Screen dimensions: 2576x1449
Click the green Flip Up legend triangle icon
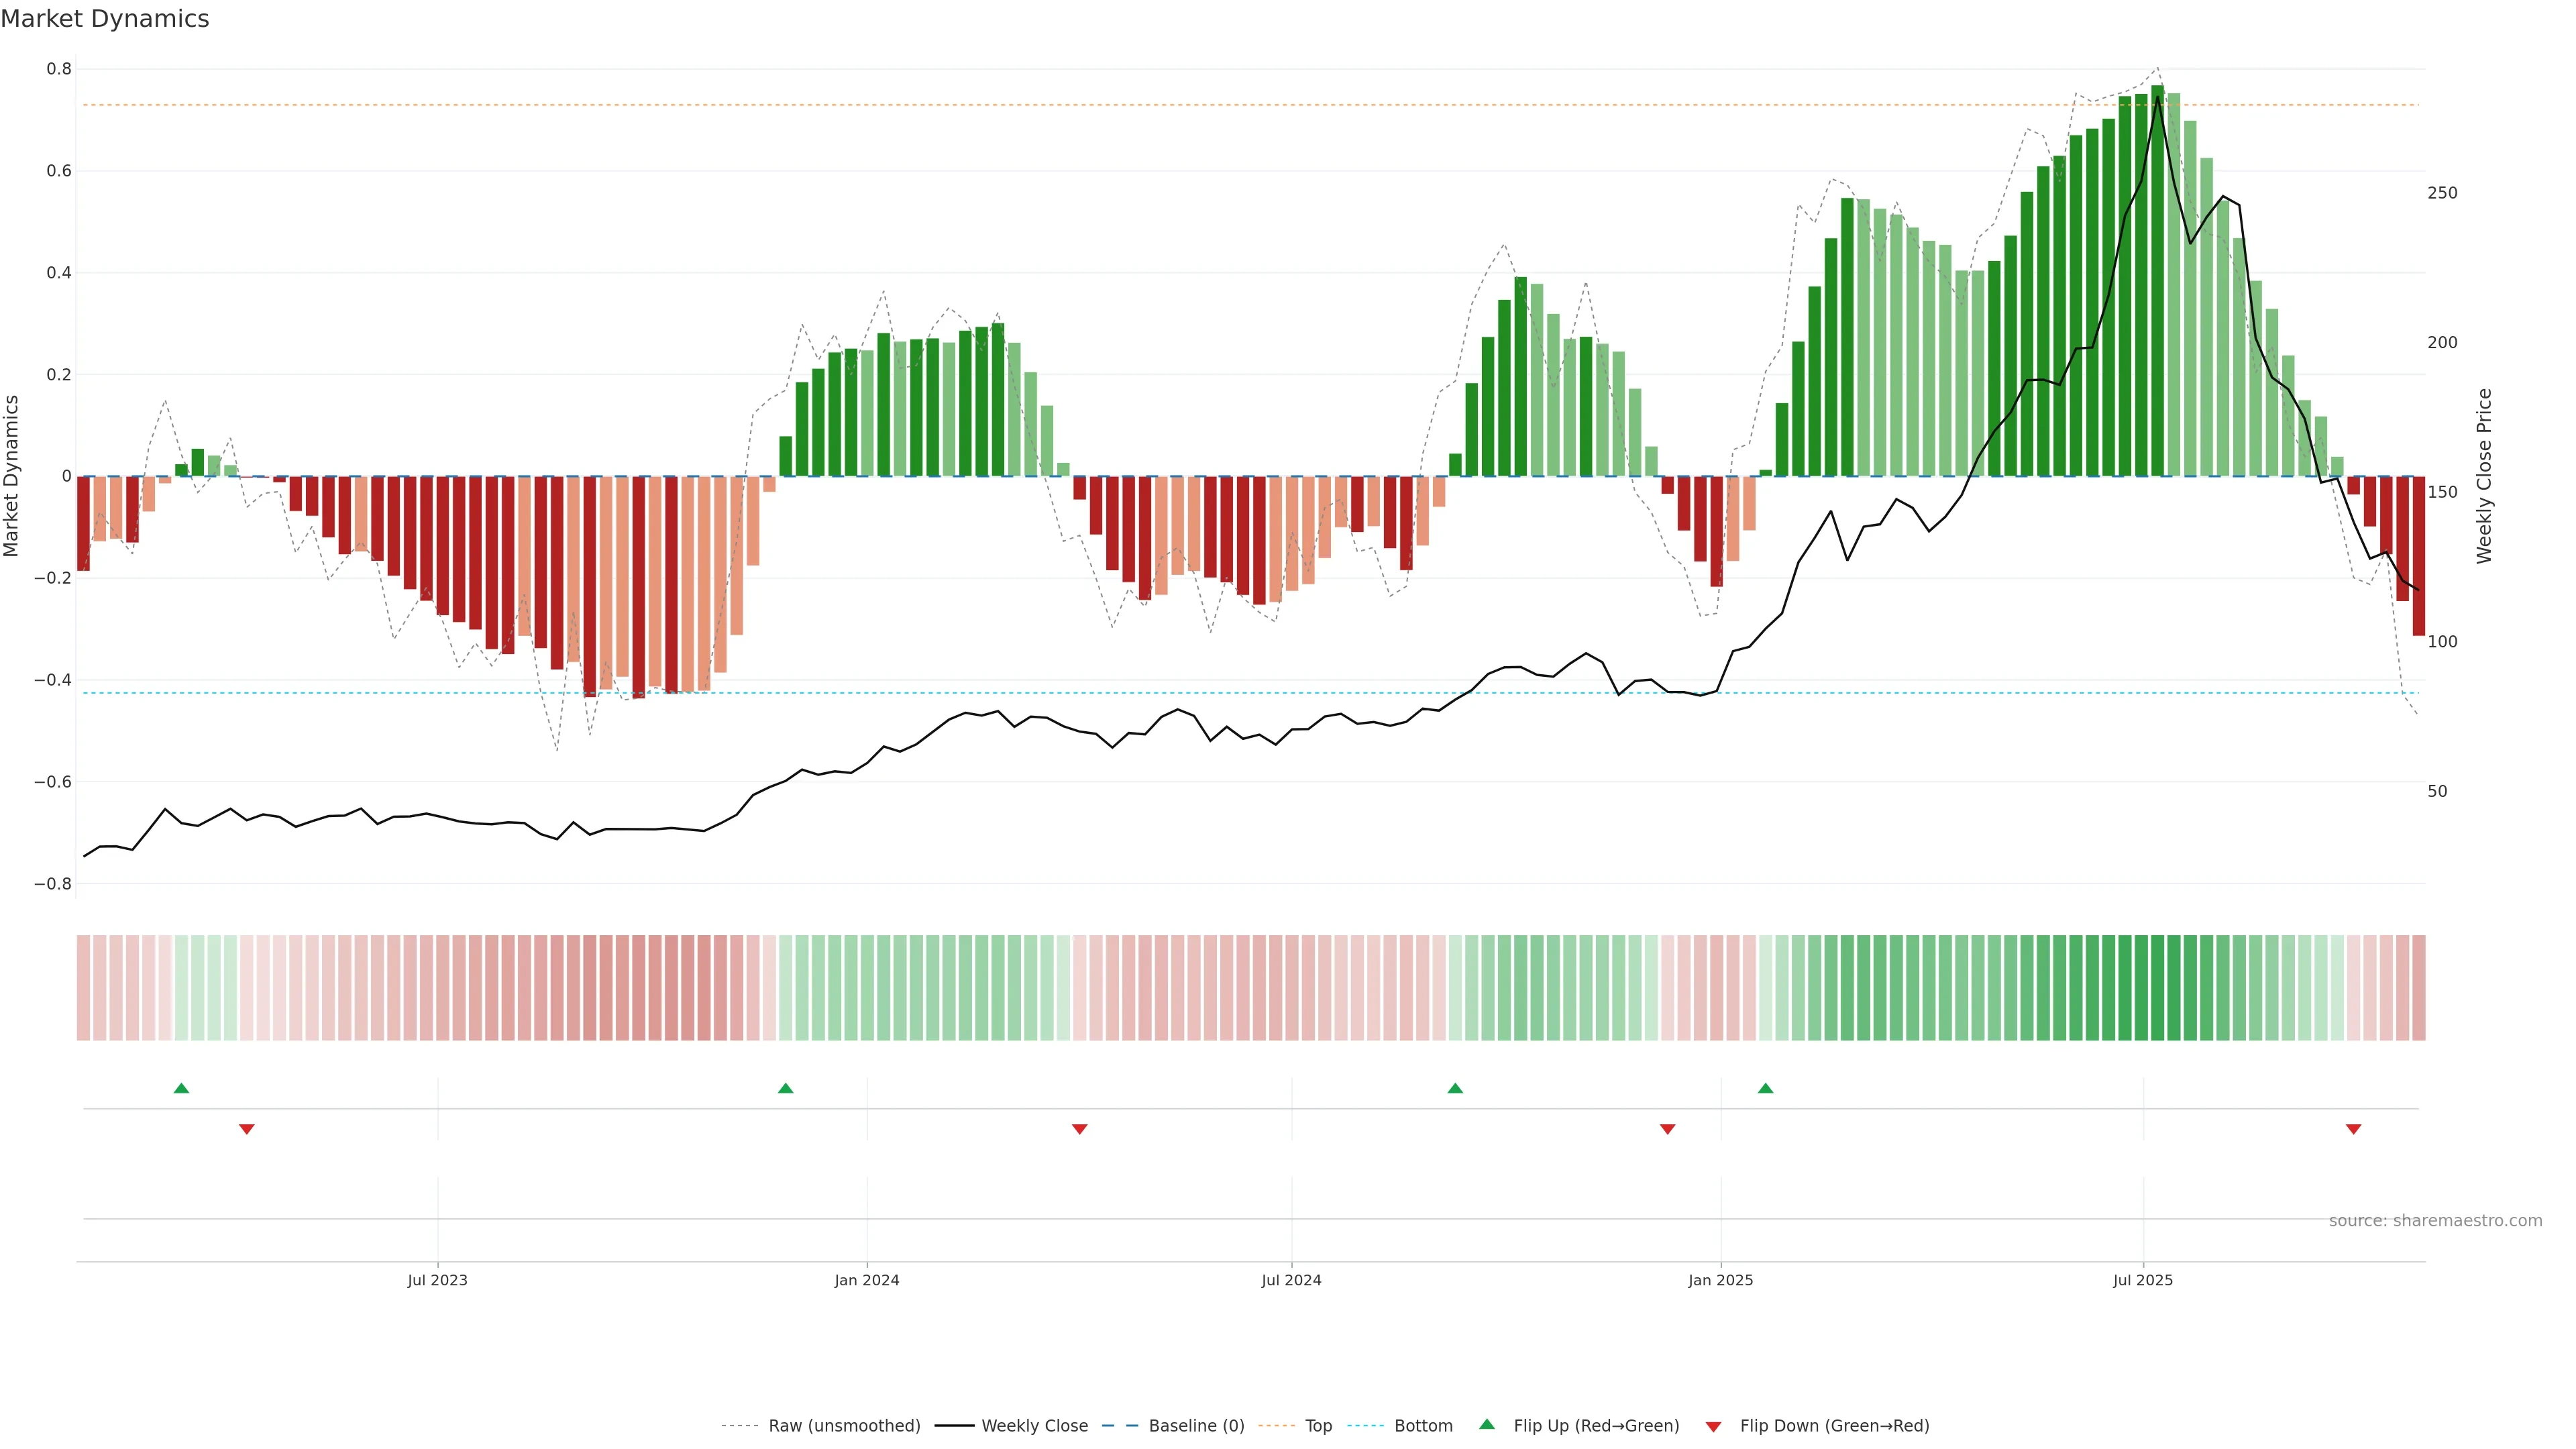pos(1487,1424)
